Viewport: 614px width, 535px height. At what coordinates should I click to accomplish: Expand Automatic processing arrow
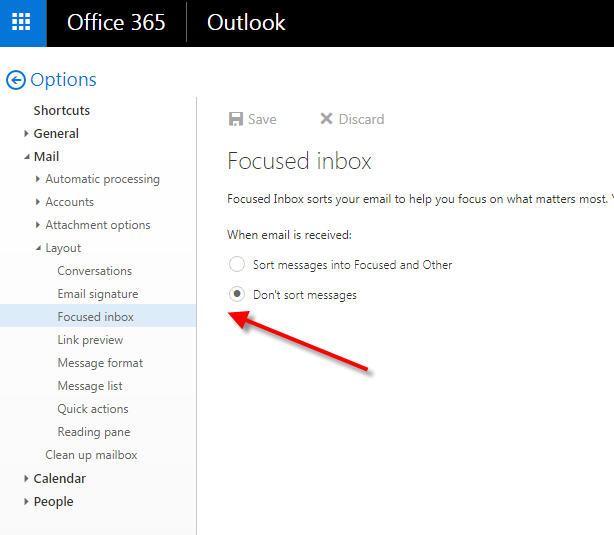(x=38, y=179)
